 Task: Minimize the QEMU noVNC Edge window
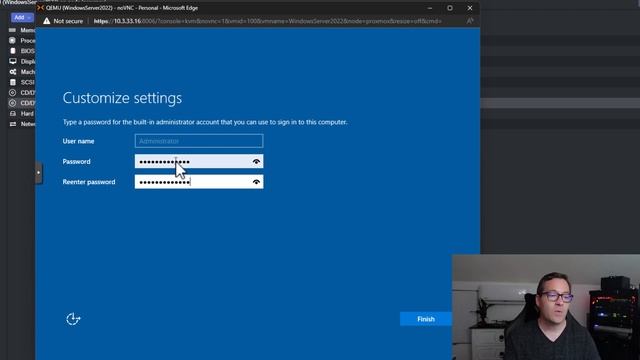click(x=430, y=8)
